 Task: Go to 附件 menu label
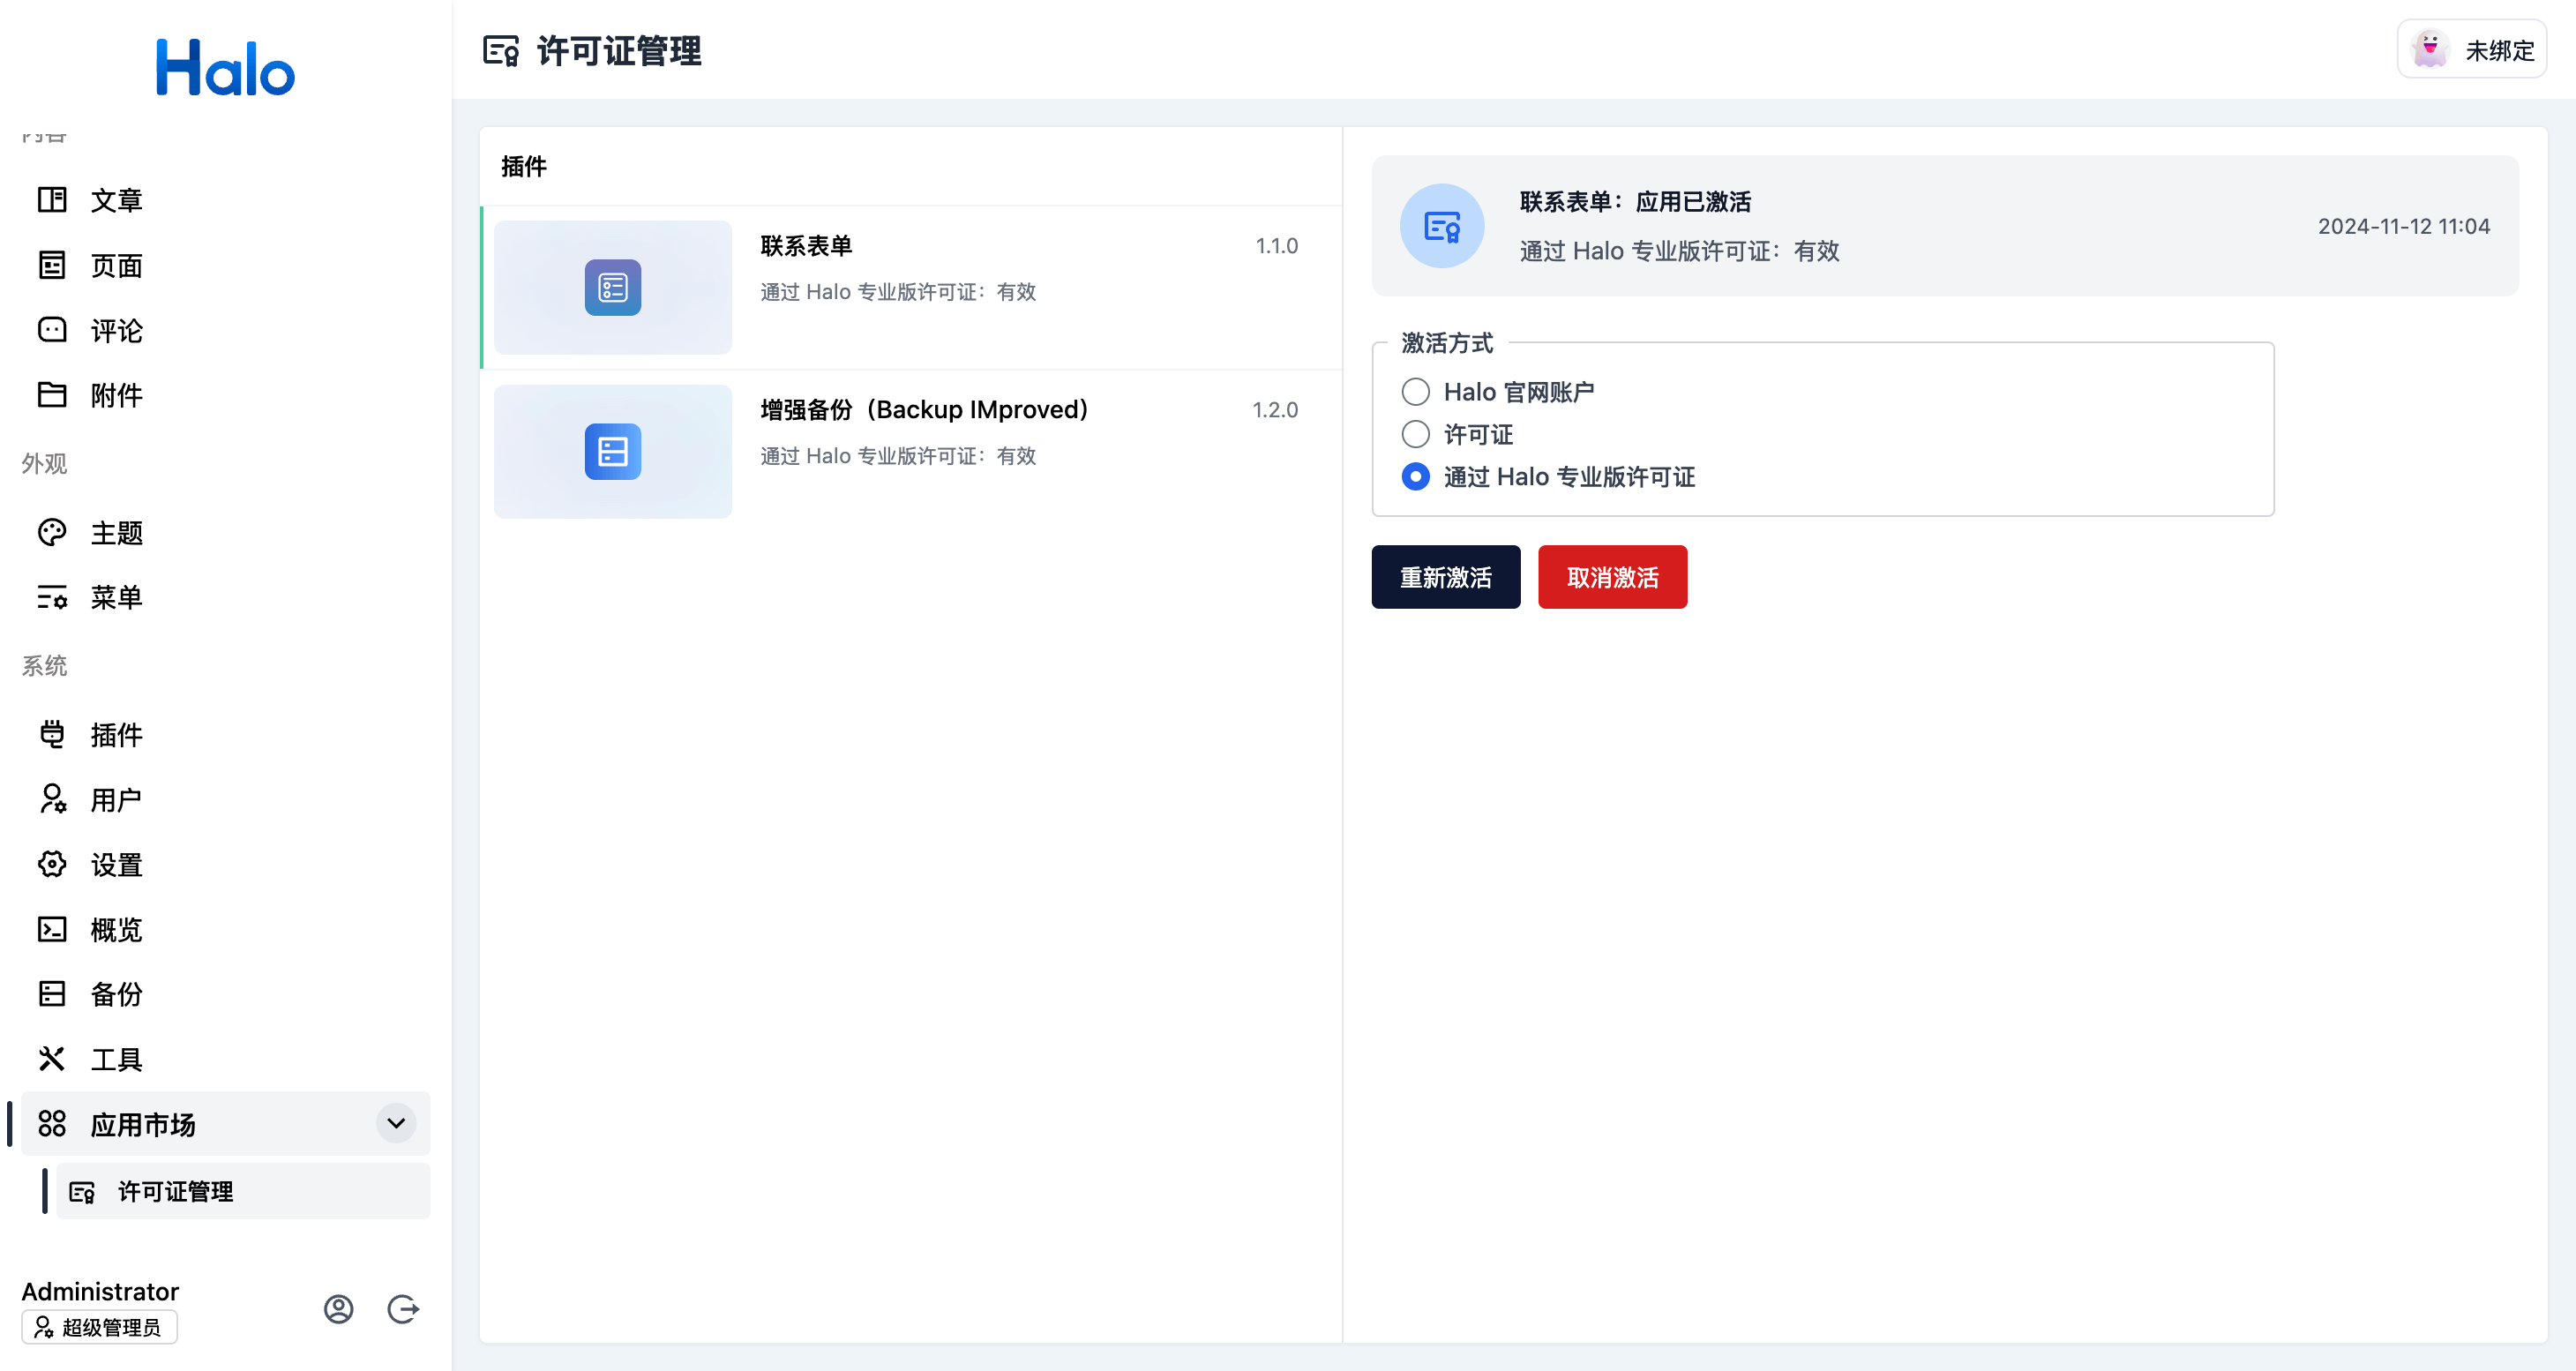(x=116, y=396)
